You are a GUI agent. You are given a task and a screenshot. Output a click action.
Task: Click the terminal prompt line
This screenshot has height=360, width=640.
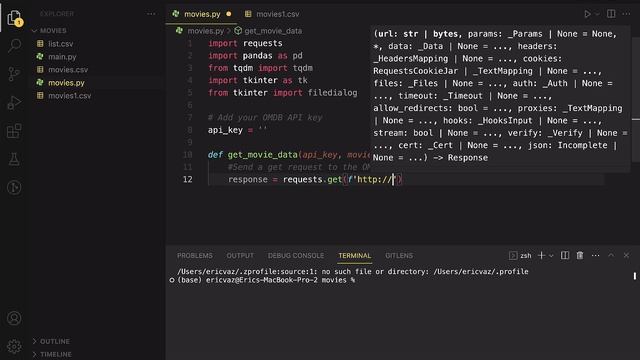(266, 280)
